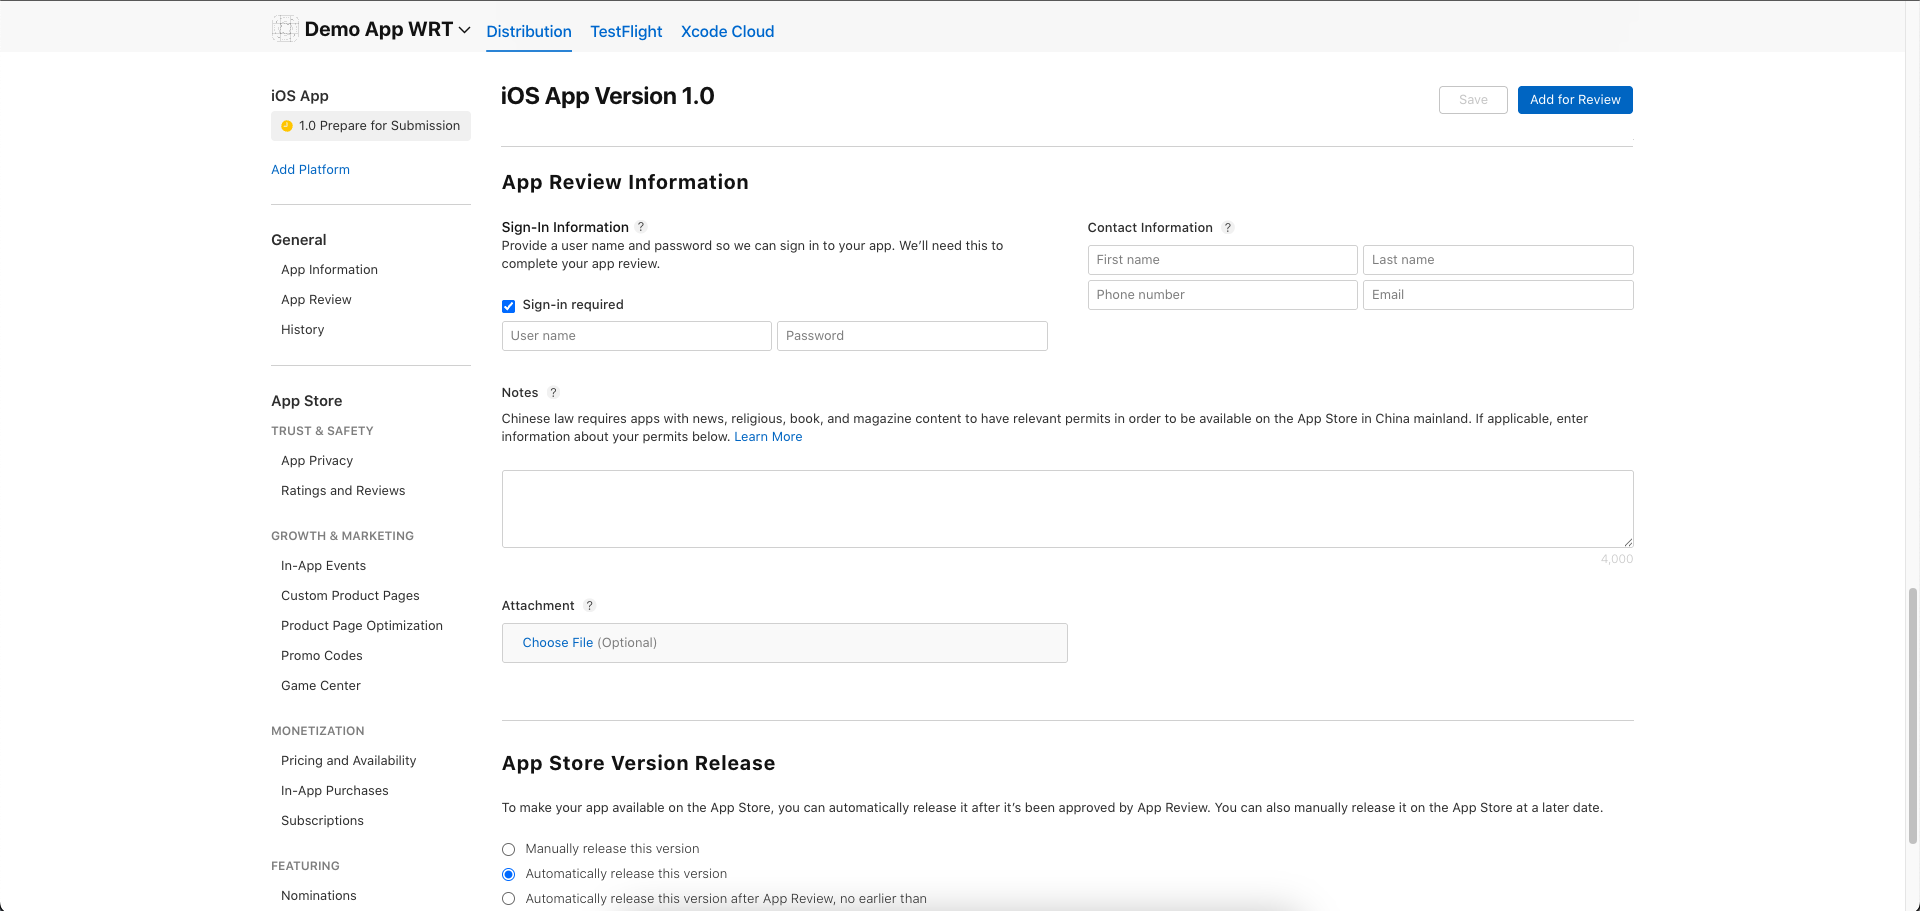
Task: Click the Notes help question mark icon
Action: [x=553, y=393]
